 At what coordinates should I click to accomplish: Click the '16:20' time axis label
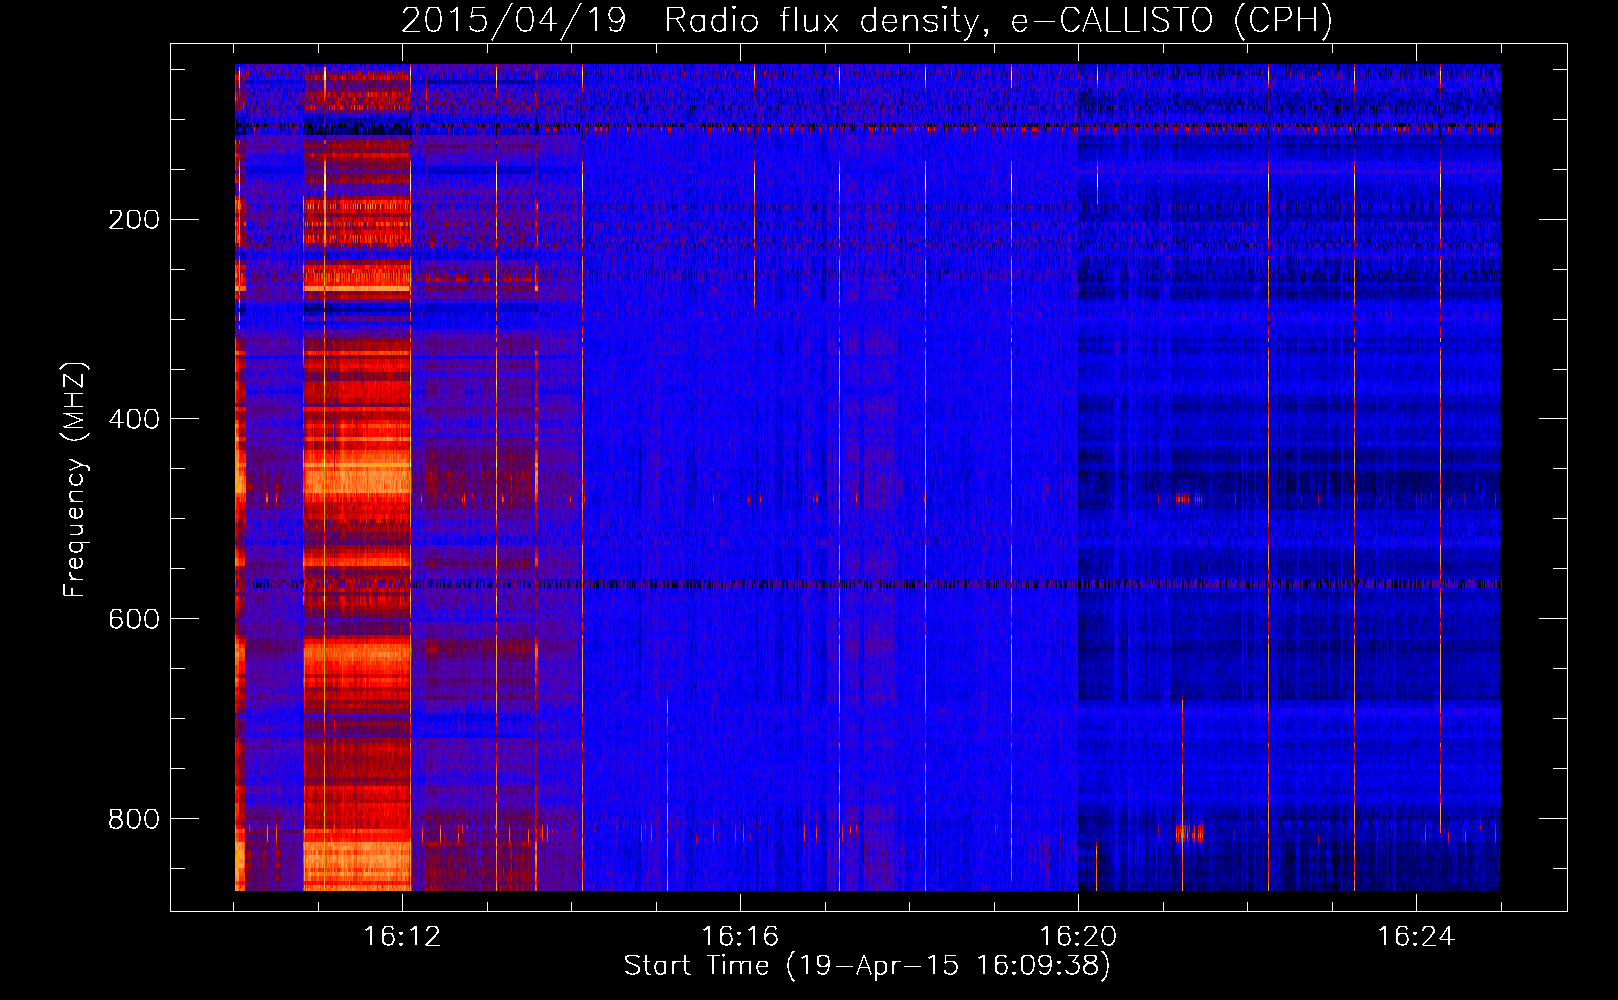pos(1078,937)
